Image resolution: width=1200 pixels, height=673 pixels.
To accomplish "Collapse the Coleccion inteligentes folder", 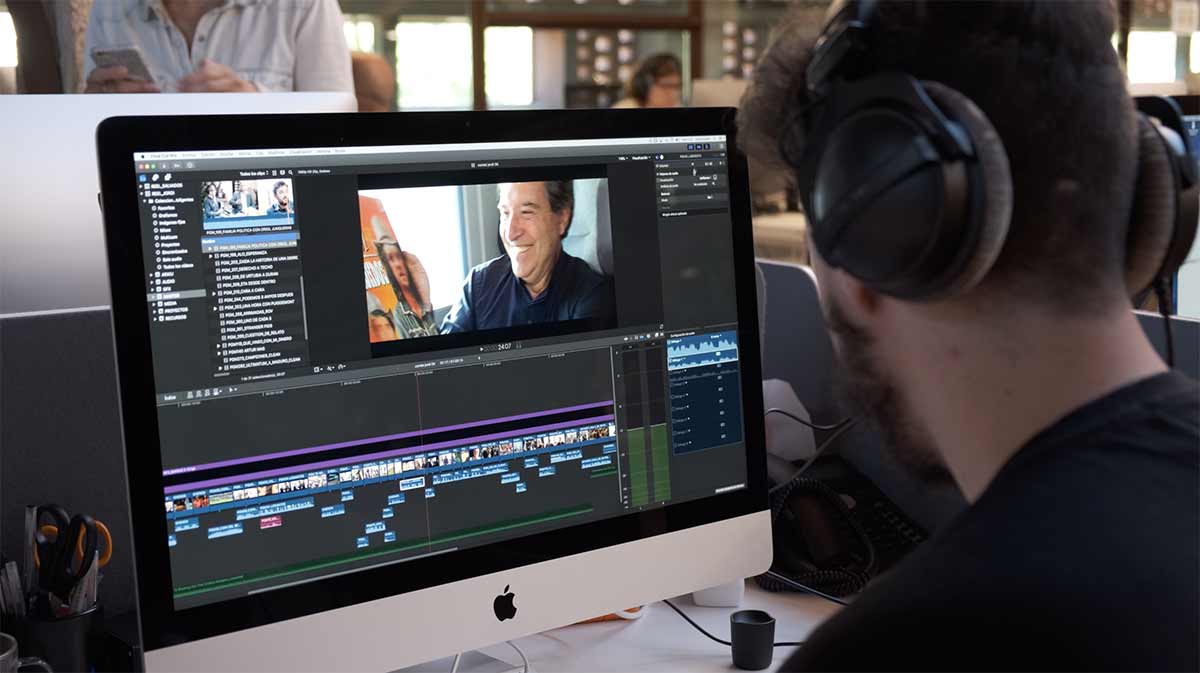I will 145,201.
